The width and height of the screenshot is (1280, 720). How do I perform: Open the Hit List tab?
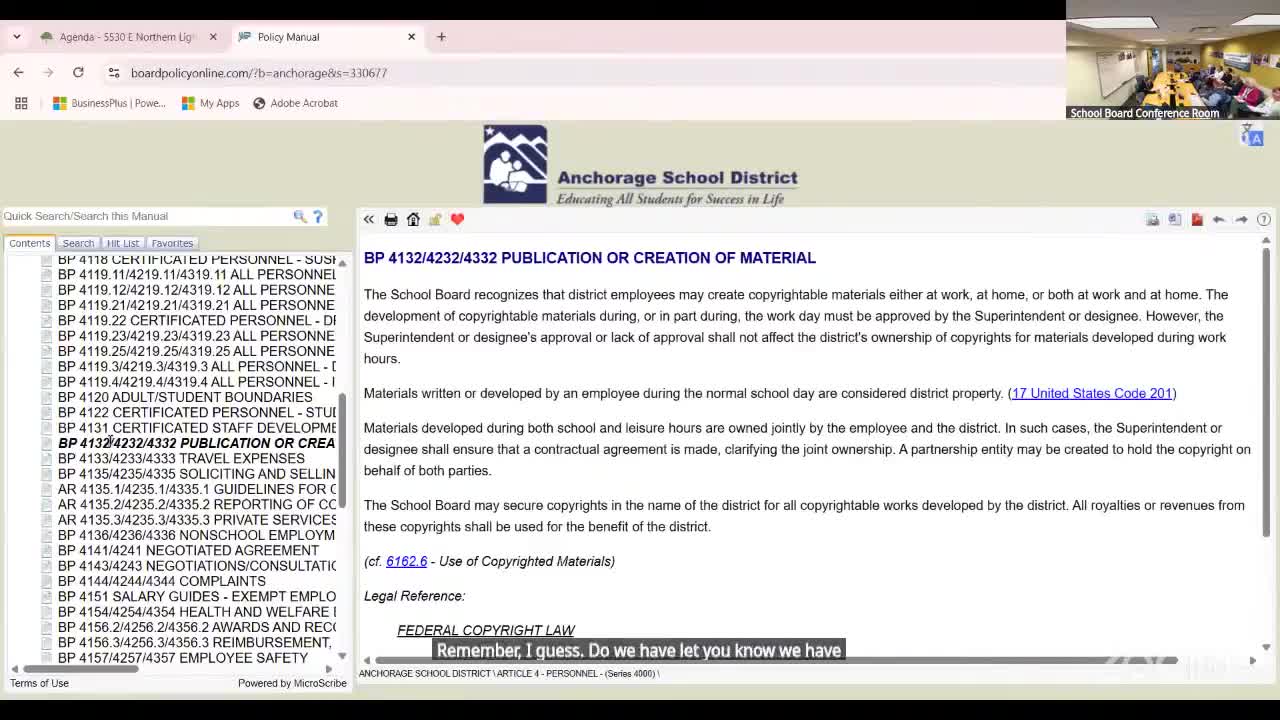[123, 243]
